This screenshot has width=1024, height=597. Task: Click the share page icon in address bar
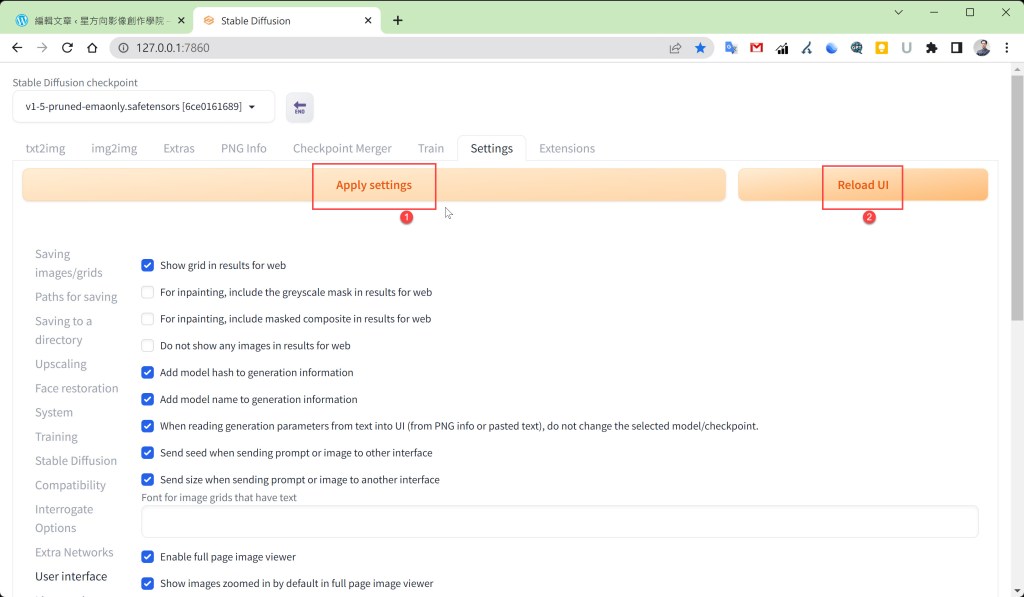coord(676,47)
